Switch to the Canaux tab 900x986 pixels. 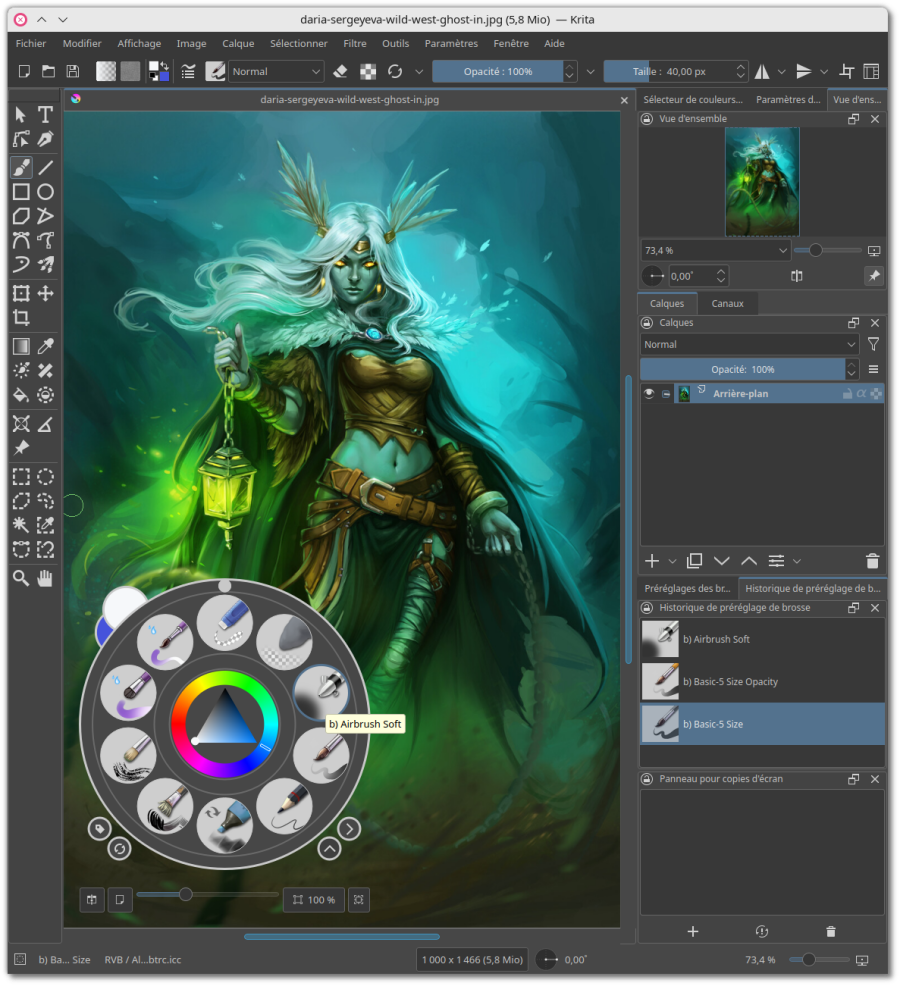(x=727, y=304)
